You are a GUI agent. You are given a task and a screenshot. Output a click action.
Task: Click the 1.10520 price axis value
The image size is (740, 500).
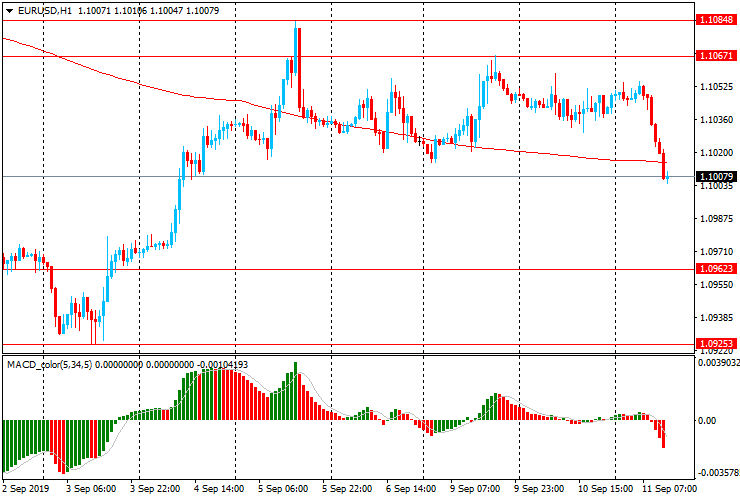point(716,87)
